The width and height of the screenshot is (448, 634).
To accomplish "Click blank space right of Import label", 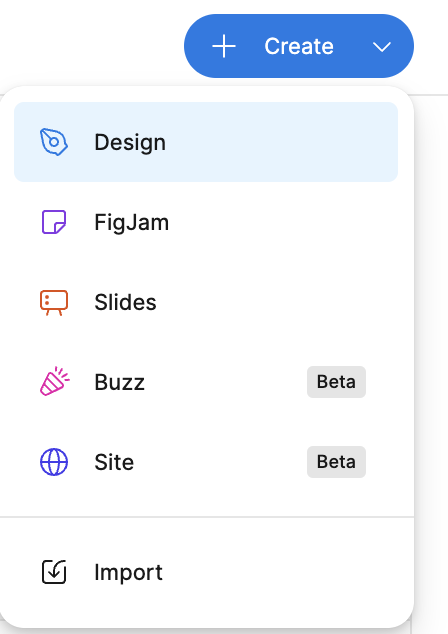I will (x=283, y=572).
